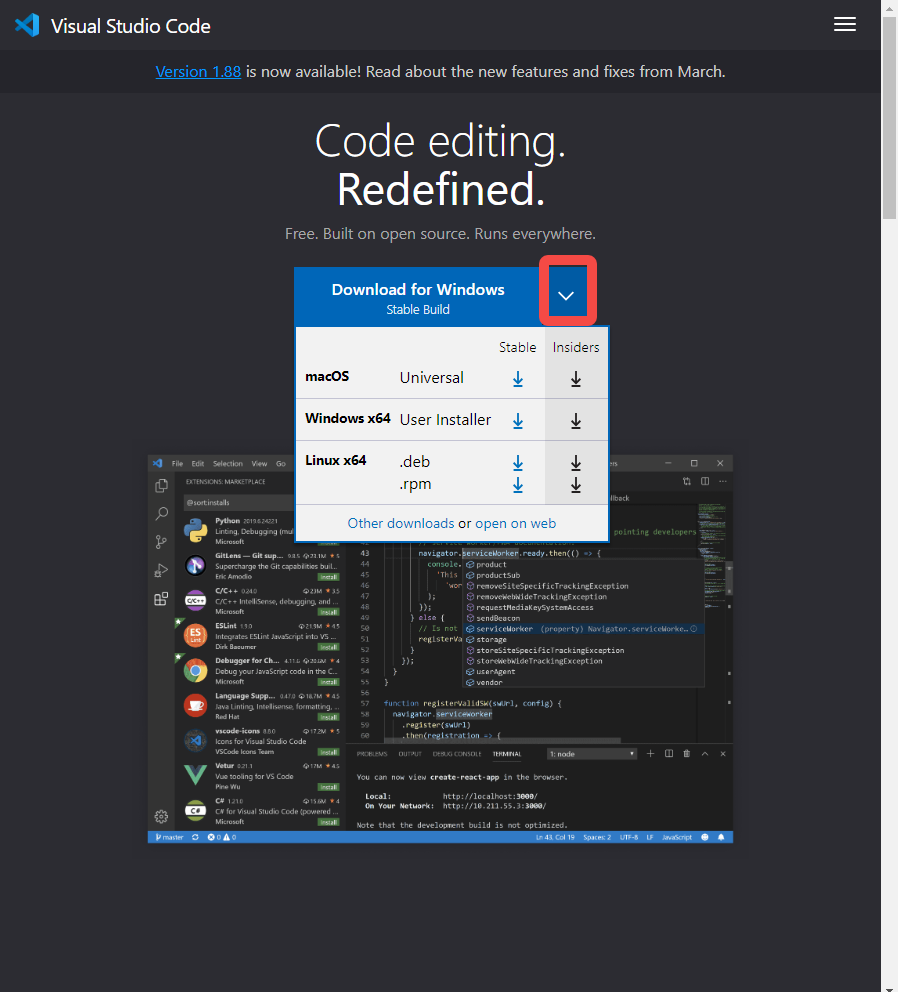Follow the open on web link
The height and width of the screenshot is (992, 898).
515,523
